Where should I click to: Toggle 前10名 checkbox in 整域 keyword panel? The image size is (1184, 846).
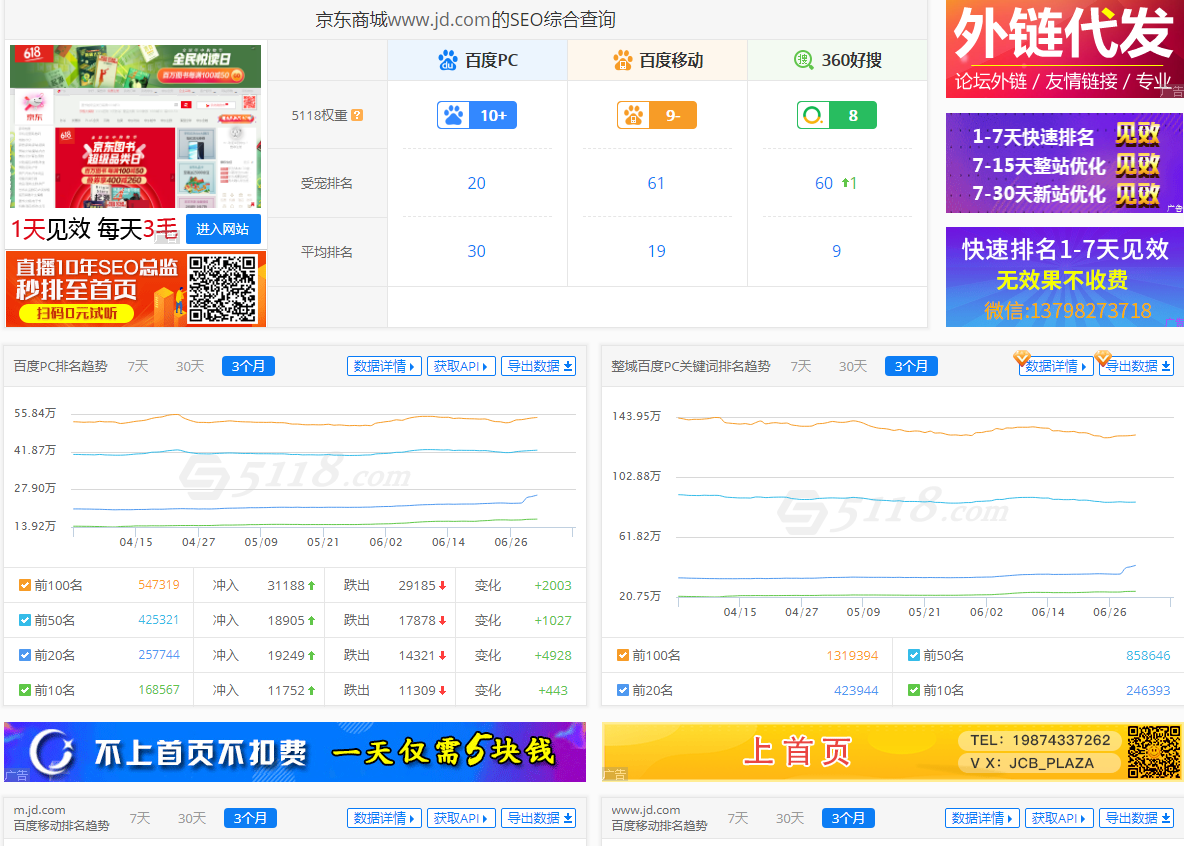tap(914, 690)
